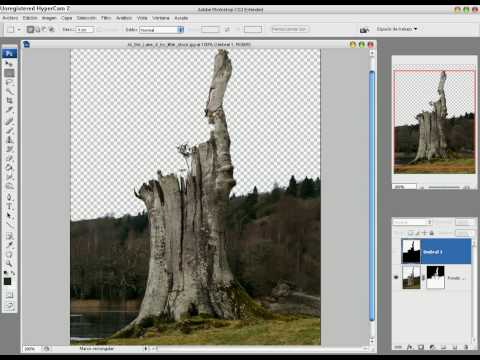The width and height of the screenshot is (480, 360).
Task: Show the Umbral 1 layer visibility box
Action: tap(396, 252)
